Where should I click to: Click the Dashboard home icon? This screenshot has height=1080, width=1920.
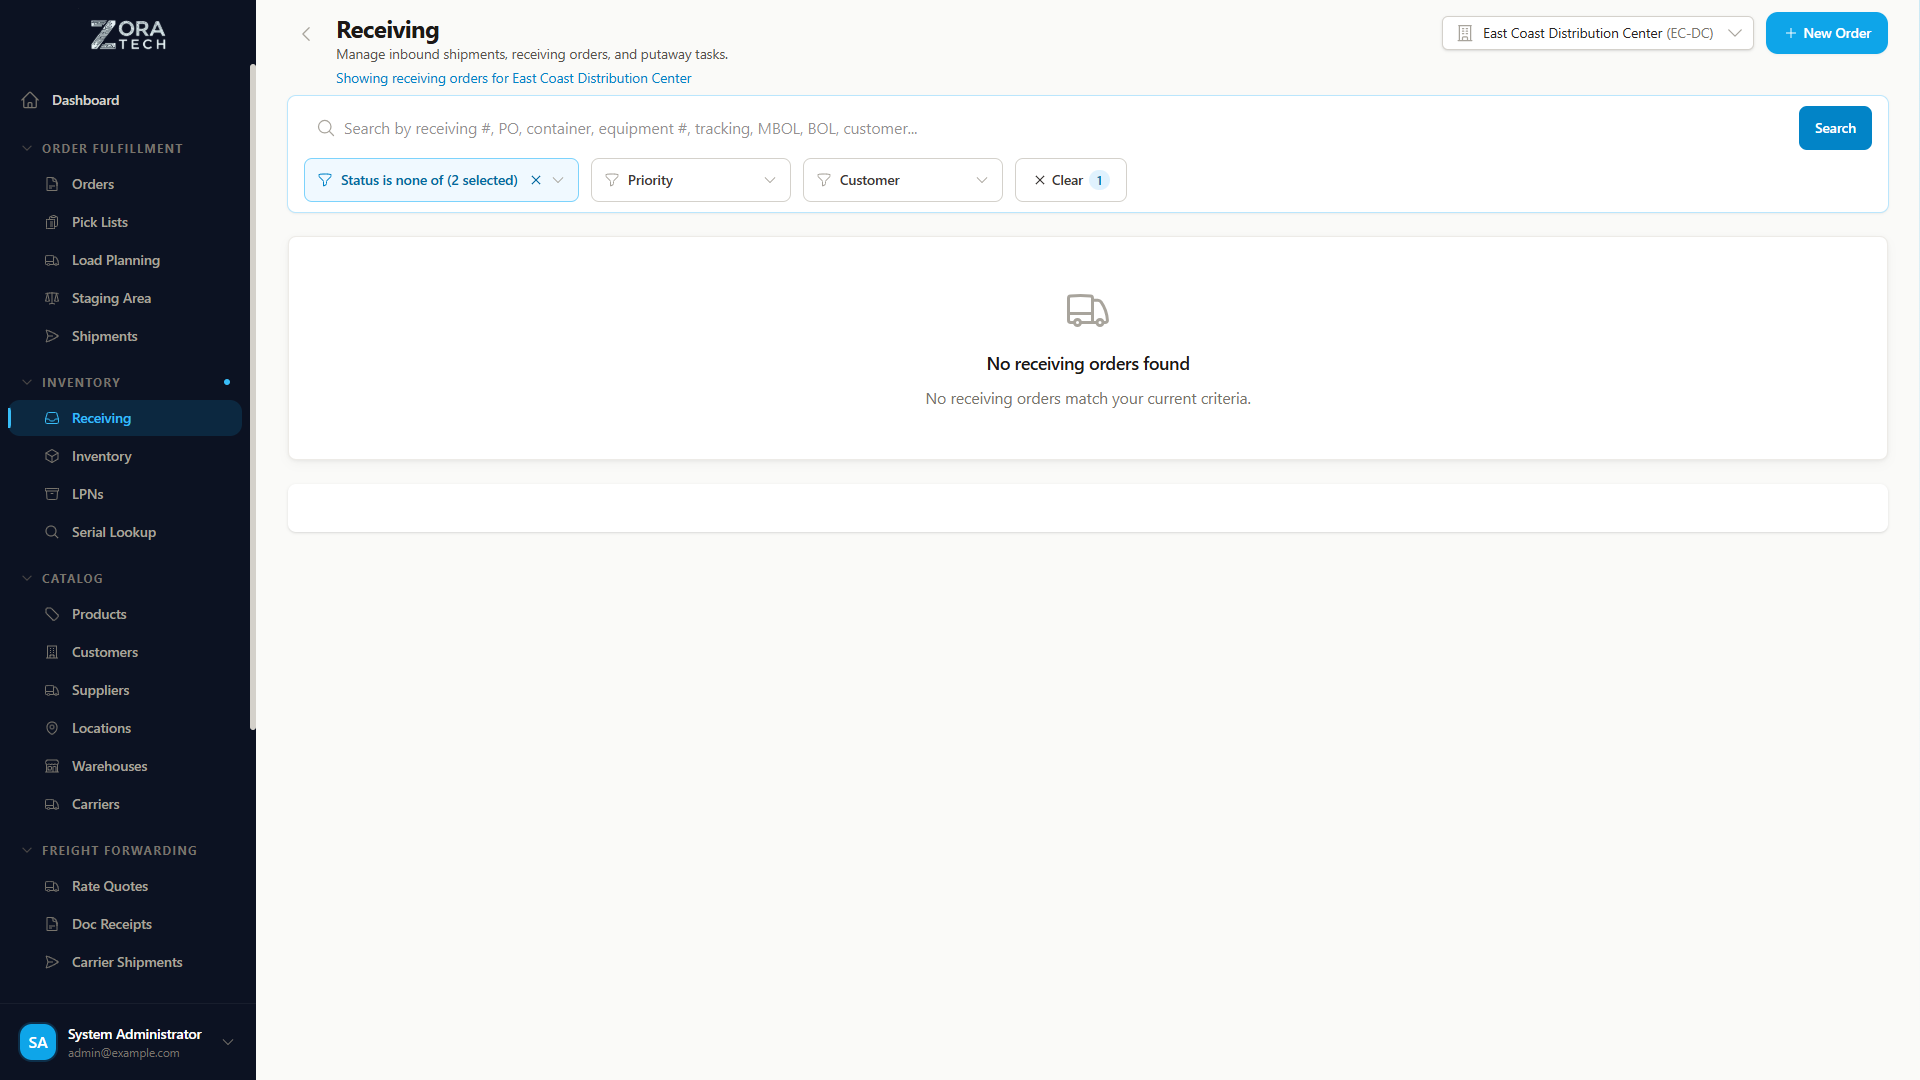pyautogui.click(x=30, y=100)
